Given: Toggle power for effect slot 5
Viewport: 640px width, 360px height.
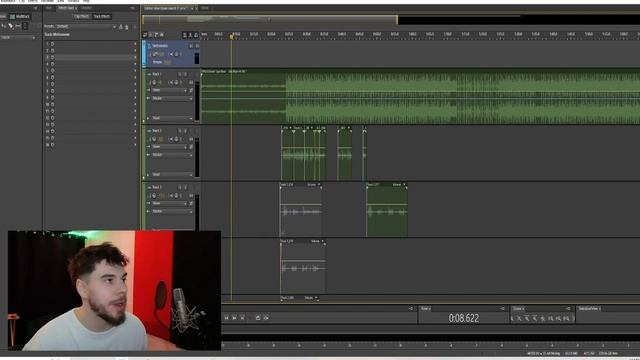Looking at the screenshot, I should [x=53, y=71].
